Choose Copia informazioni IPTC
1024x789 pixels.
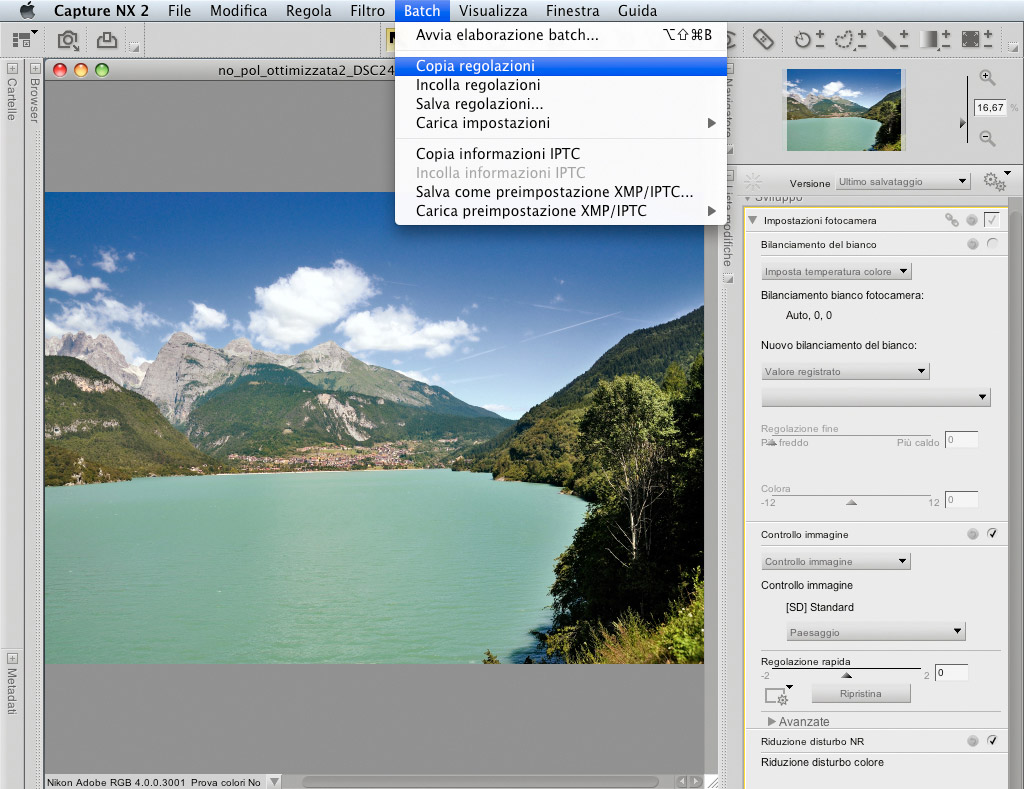[561, 153]
